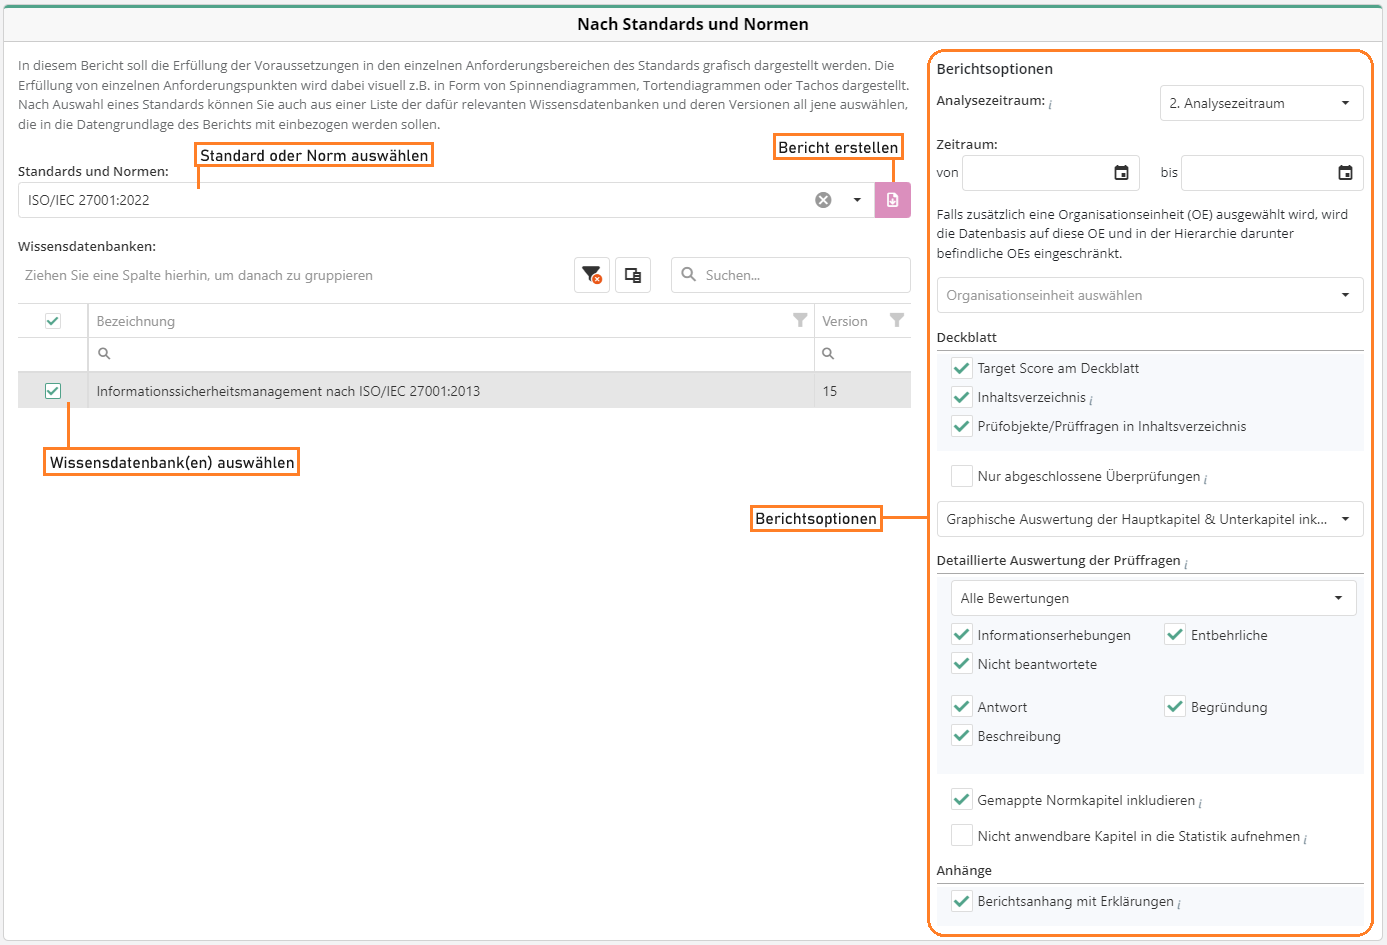Click the clear filter funnel icon

(592, 275)
